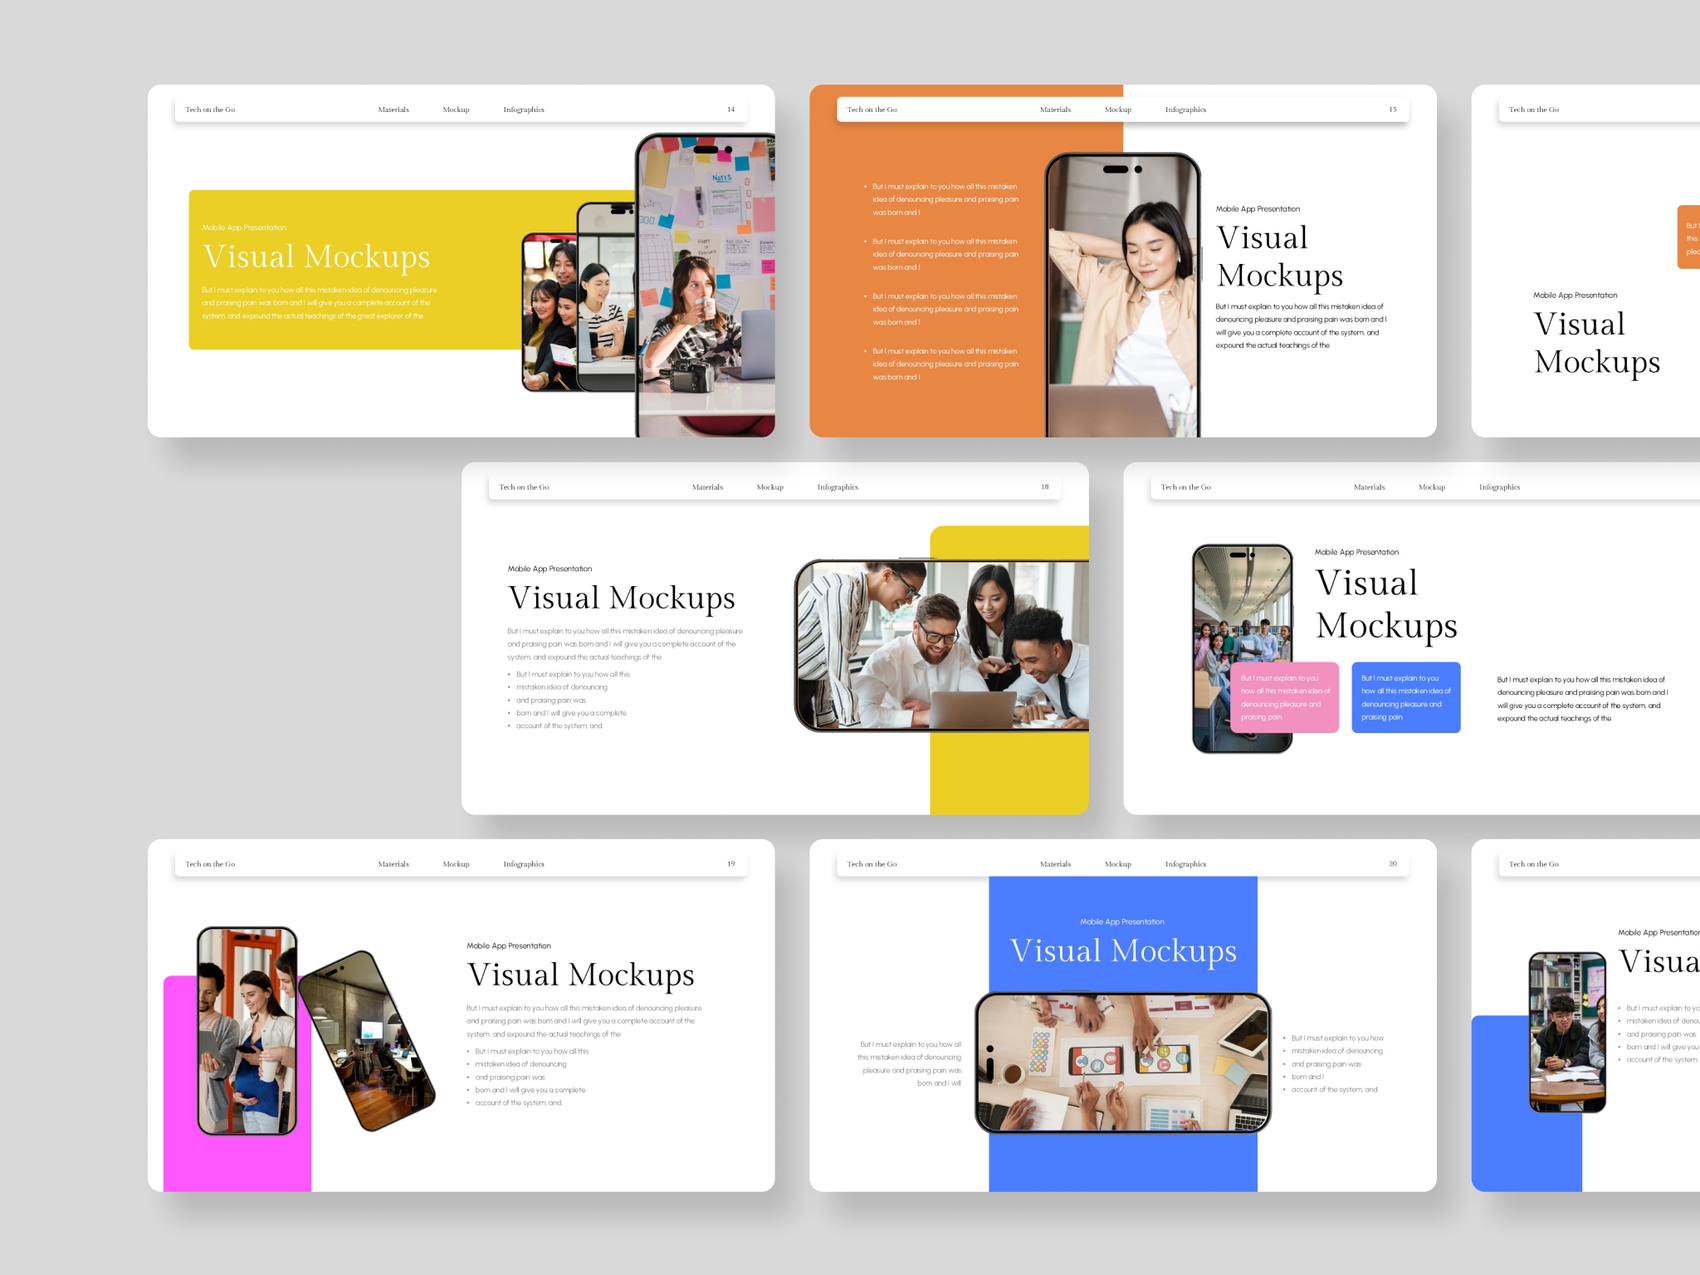1700x1275 pixels.
Task: Select Mockup in slide 14's navigation bar
Action: tap(456, 110)
